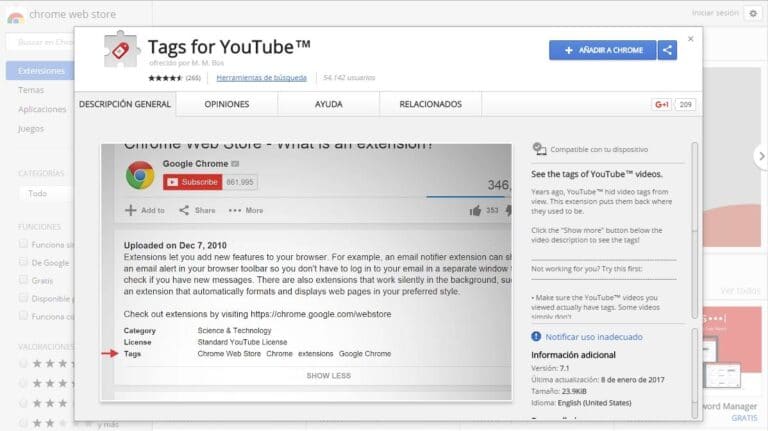The image size is (768, 431).
Task: Click the store search input field
Action: (40, 42)
